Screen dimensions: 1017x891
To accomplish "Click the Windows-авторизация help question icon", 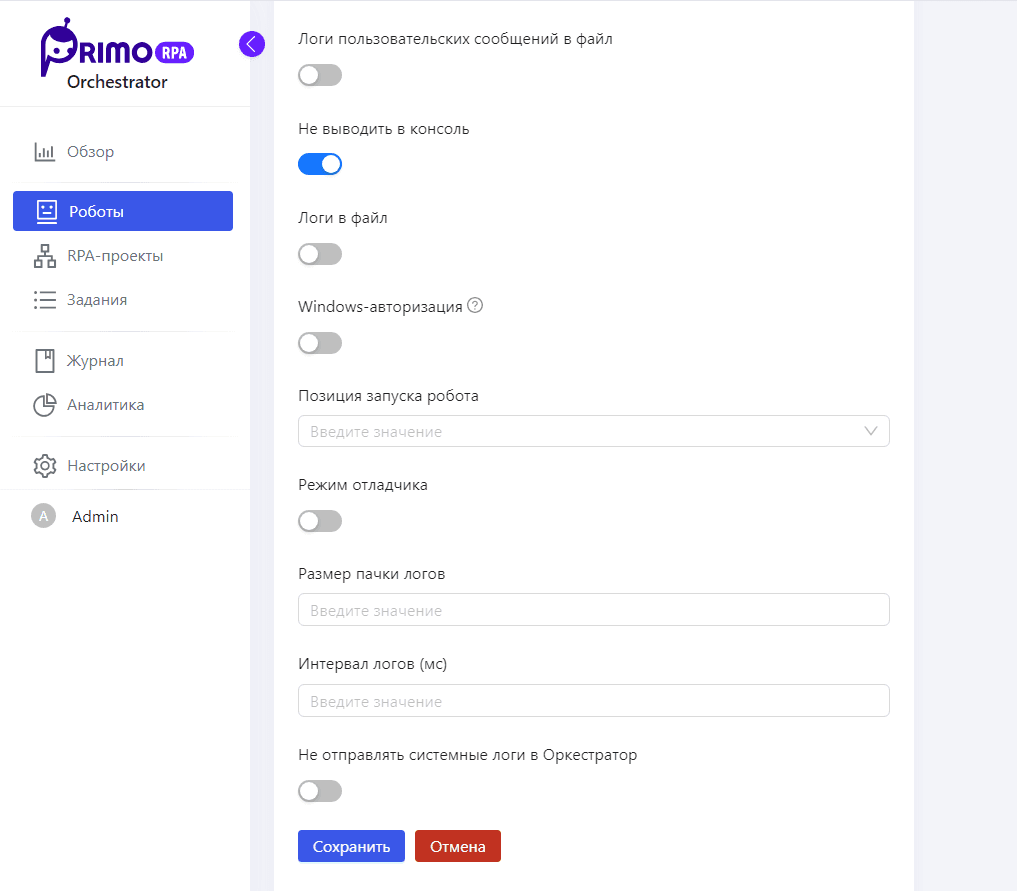I will (476, 307).
